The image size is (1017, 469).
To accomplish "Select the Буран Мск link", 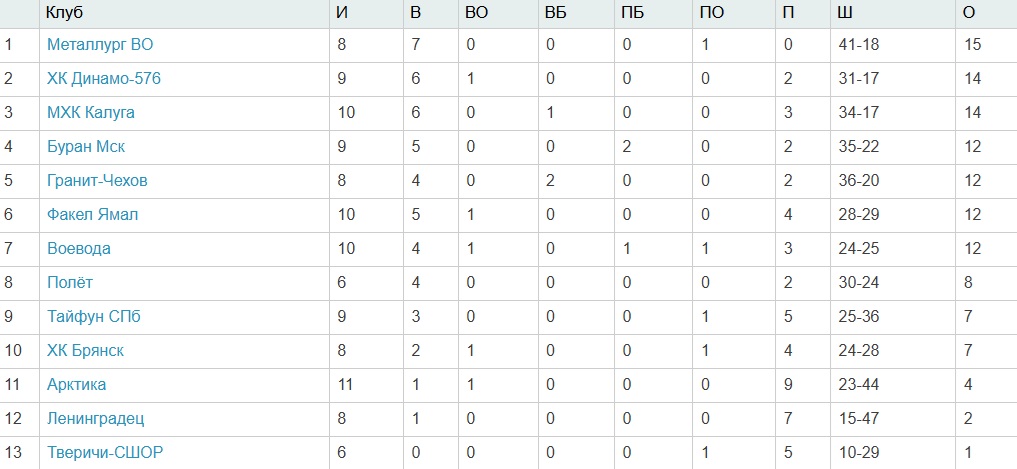I will click(x=86, y=147).
